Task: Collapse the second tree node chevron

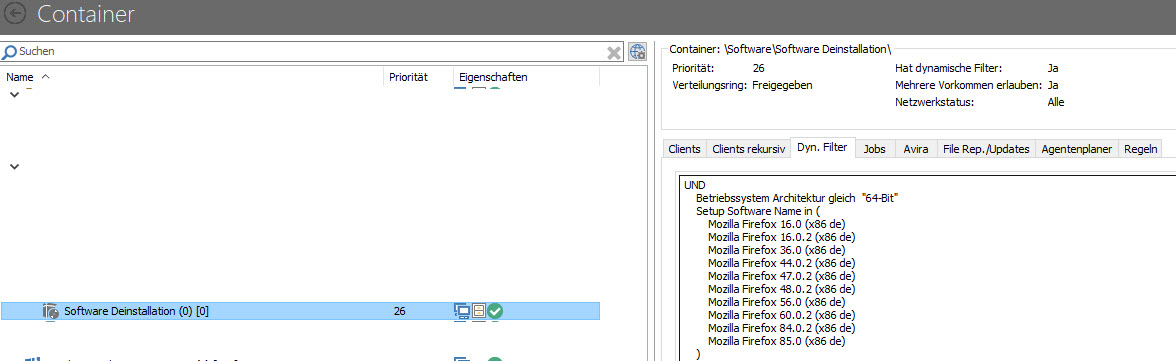Action: coord(14,167)
